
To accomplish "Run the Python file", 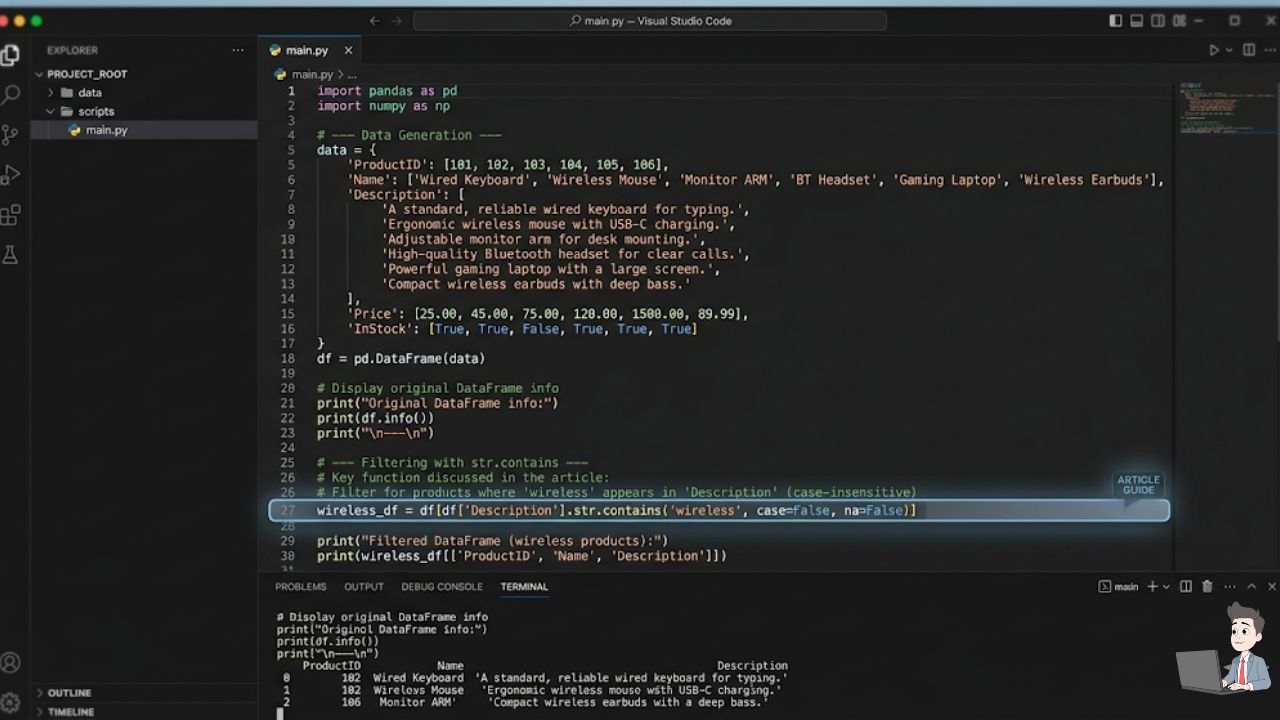I will (x=1214, y=50).
